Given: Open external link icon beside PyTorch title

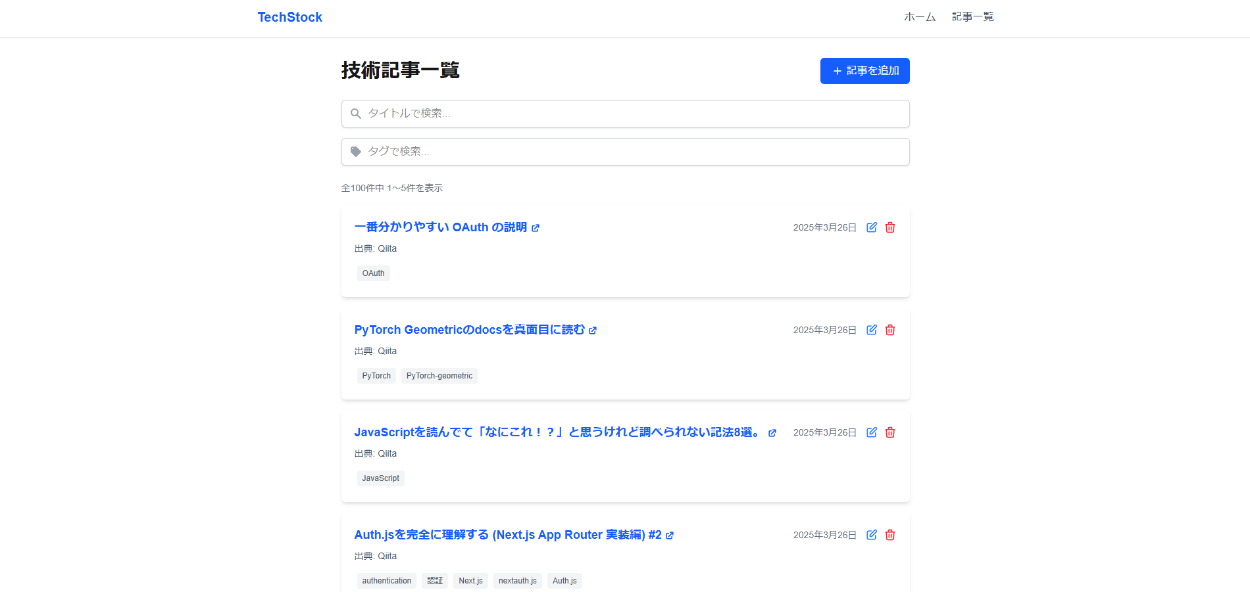Looking at the screenshot, I should pos(593,331).
